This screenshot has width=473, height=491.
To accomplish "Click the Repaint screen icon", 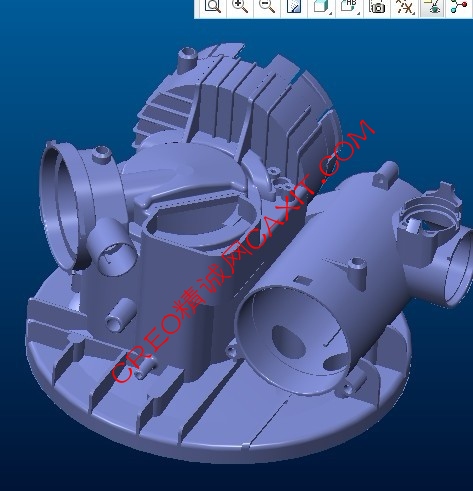I will (294, 6).
